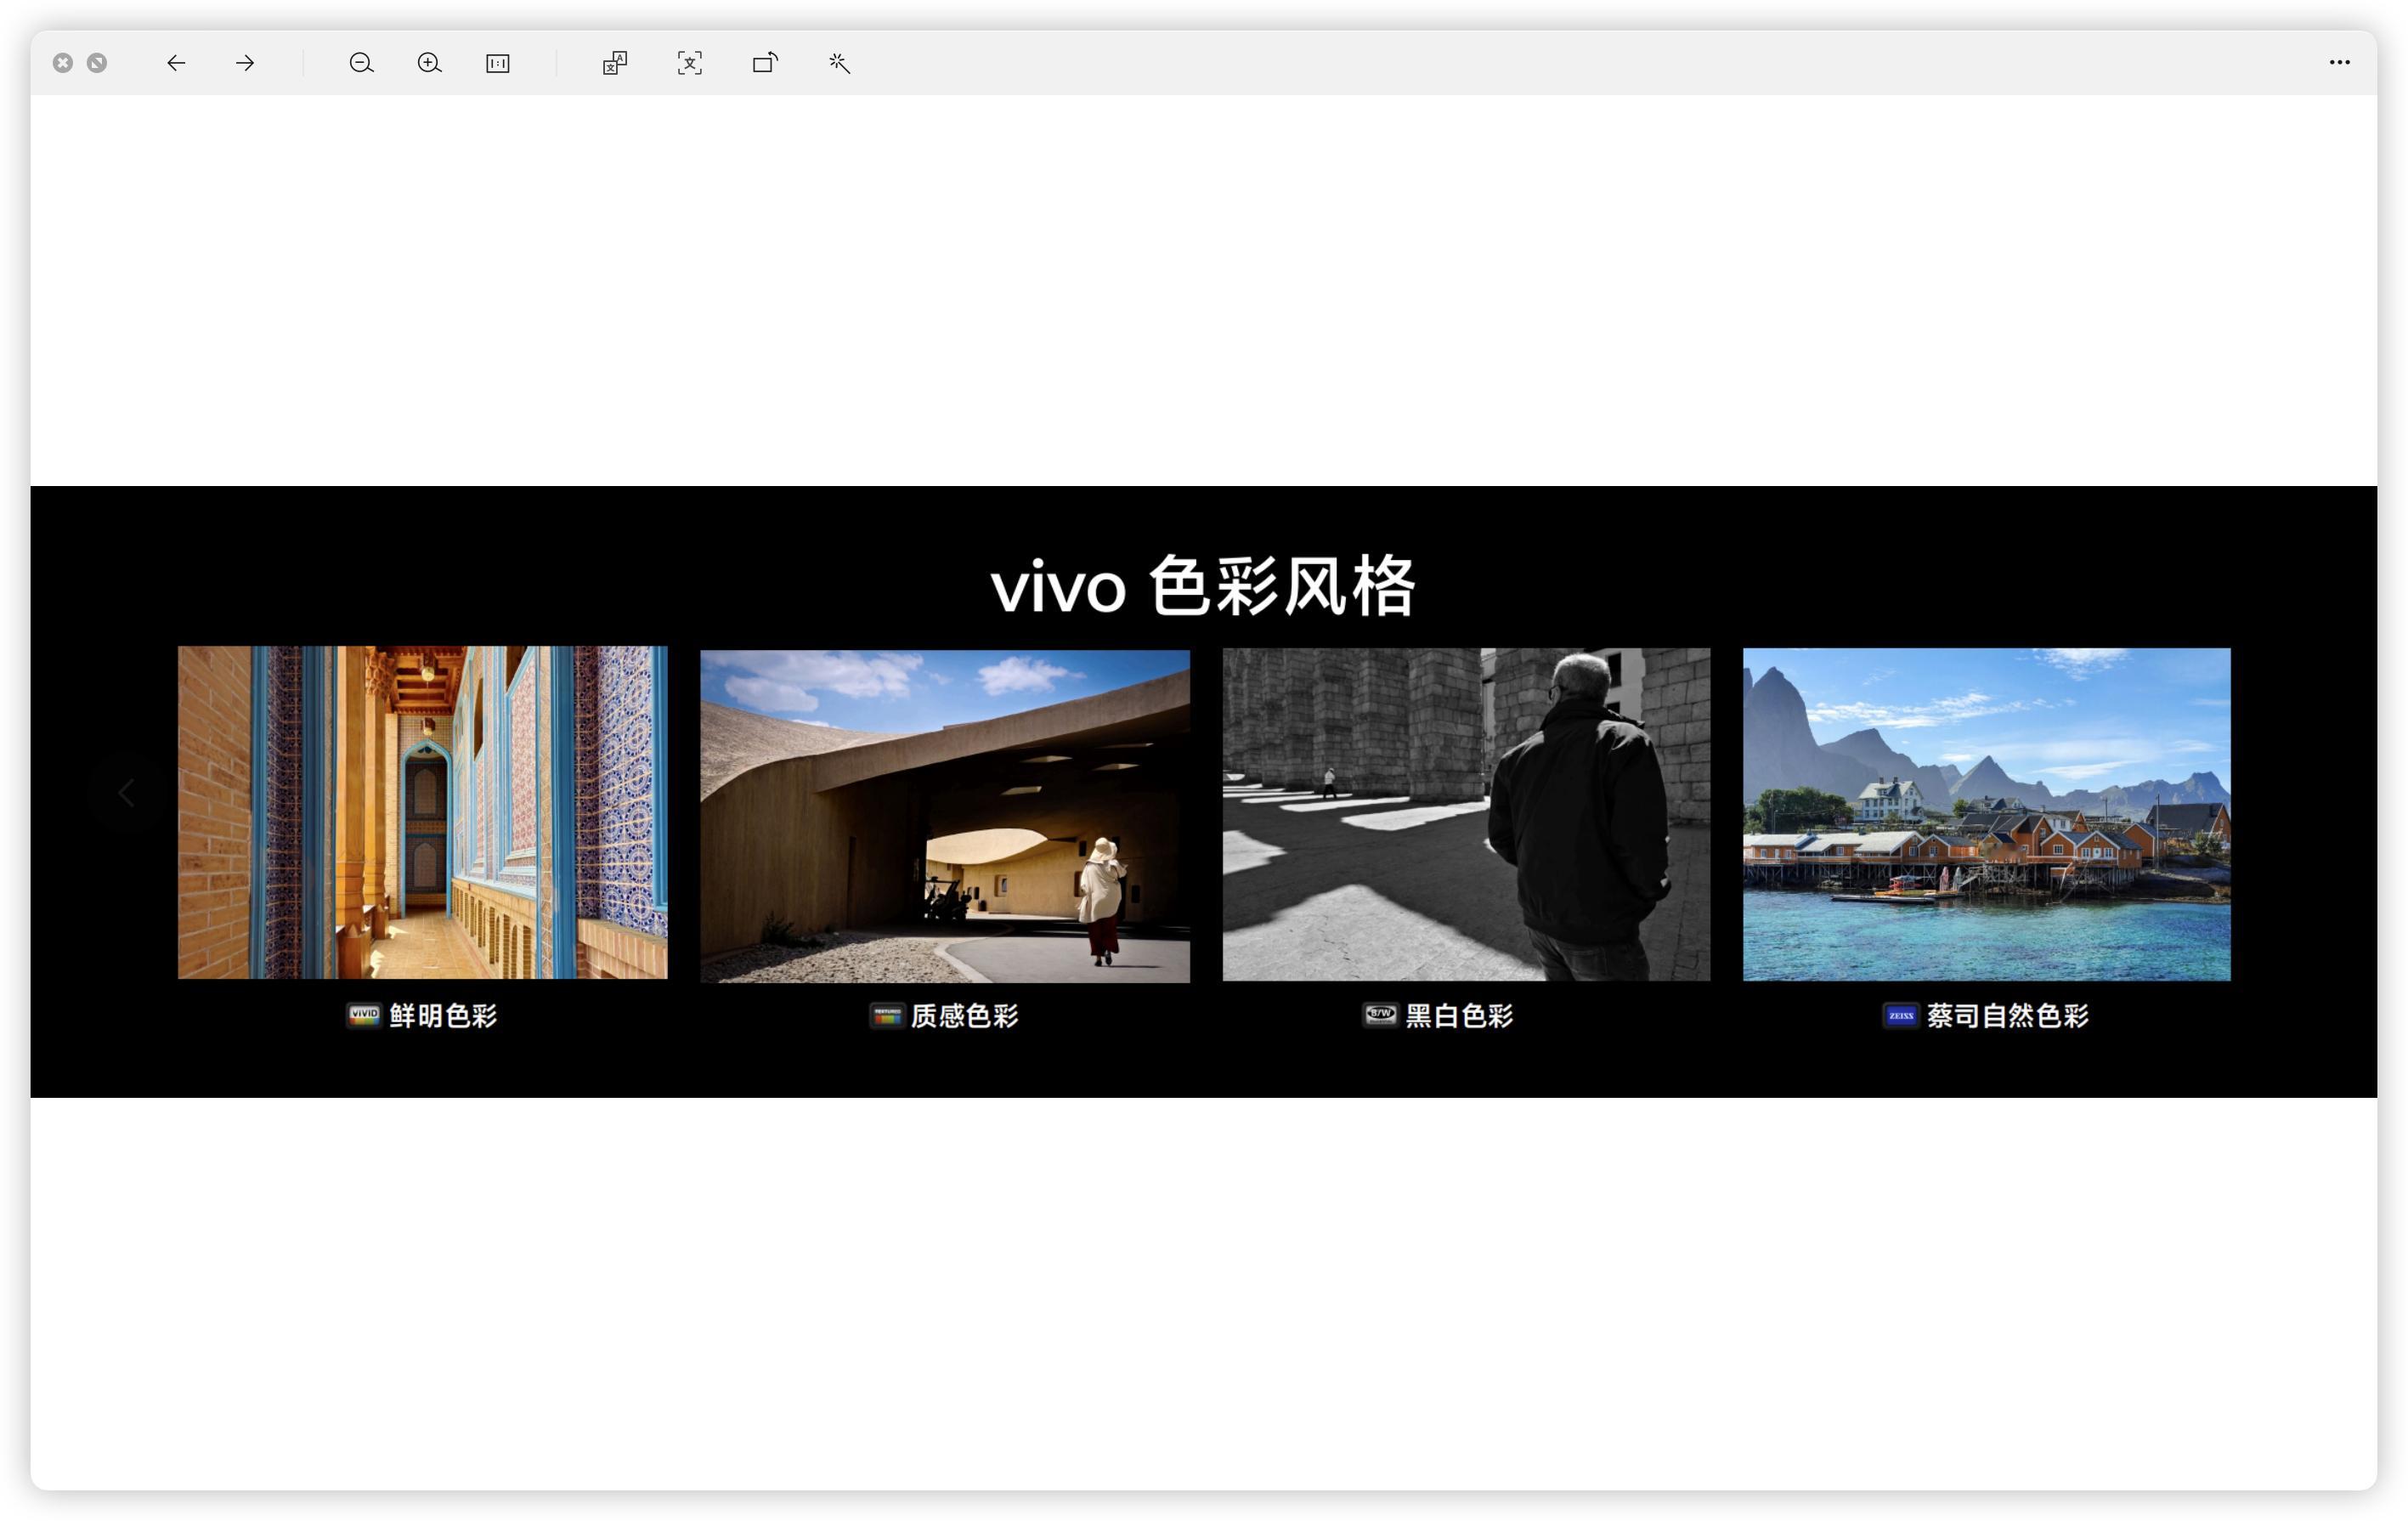Select the desert building photo

tap(945, 816)
